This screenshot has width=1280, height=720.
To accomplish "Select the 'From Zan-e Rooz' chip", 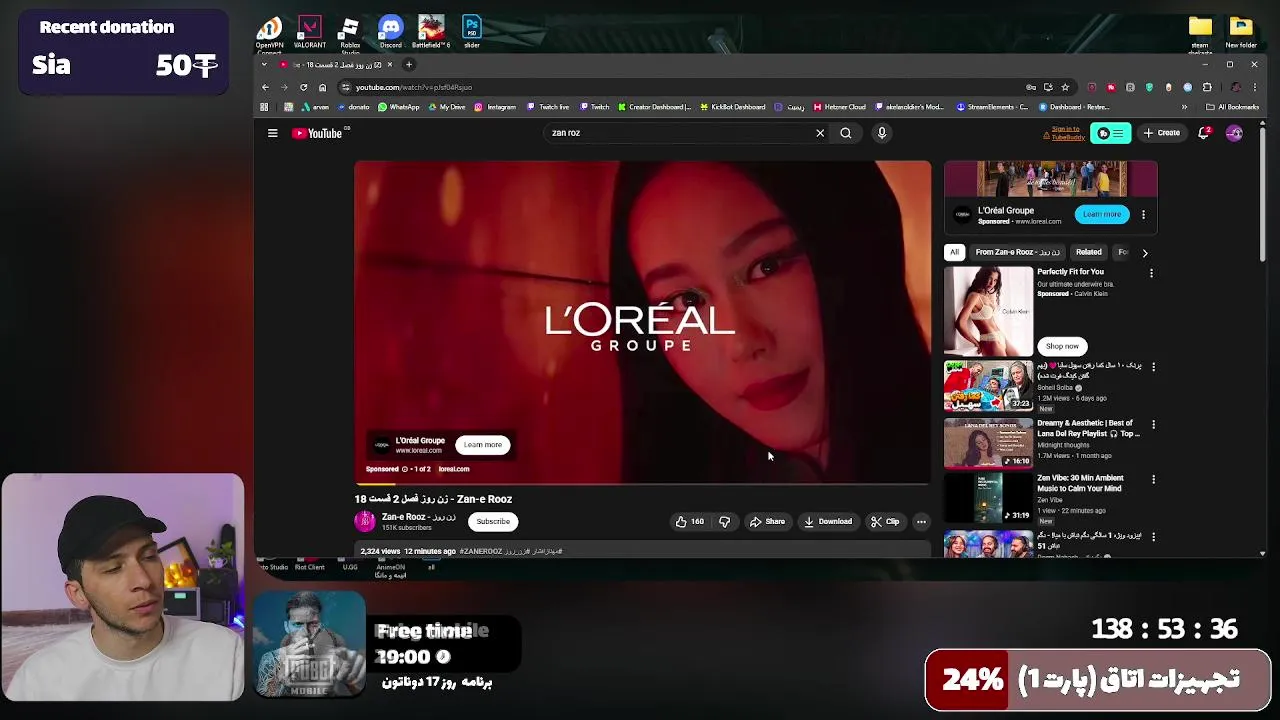I will click(1017, 252).
